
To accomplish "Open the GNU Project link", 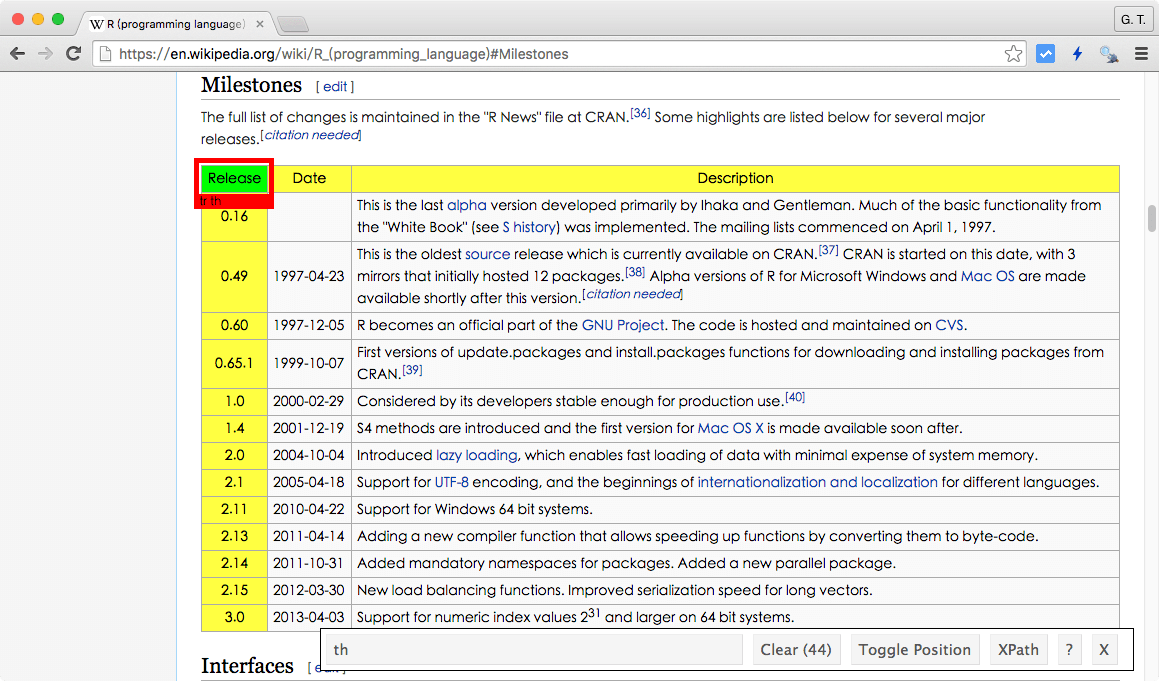I will [x=622, y=325].
